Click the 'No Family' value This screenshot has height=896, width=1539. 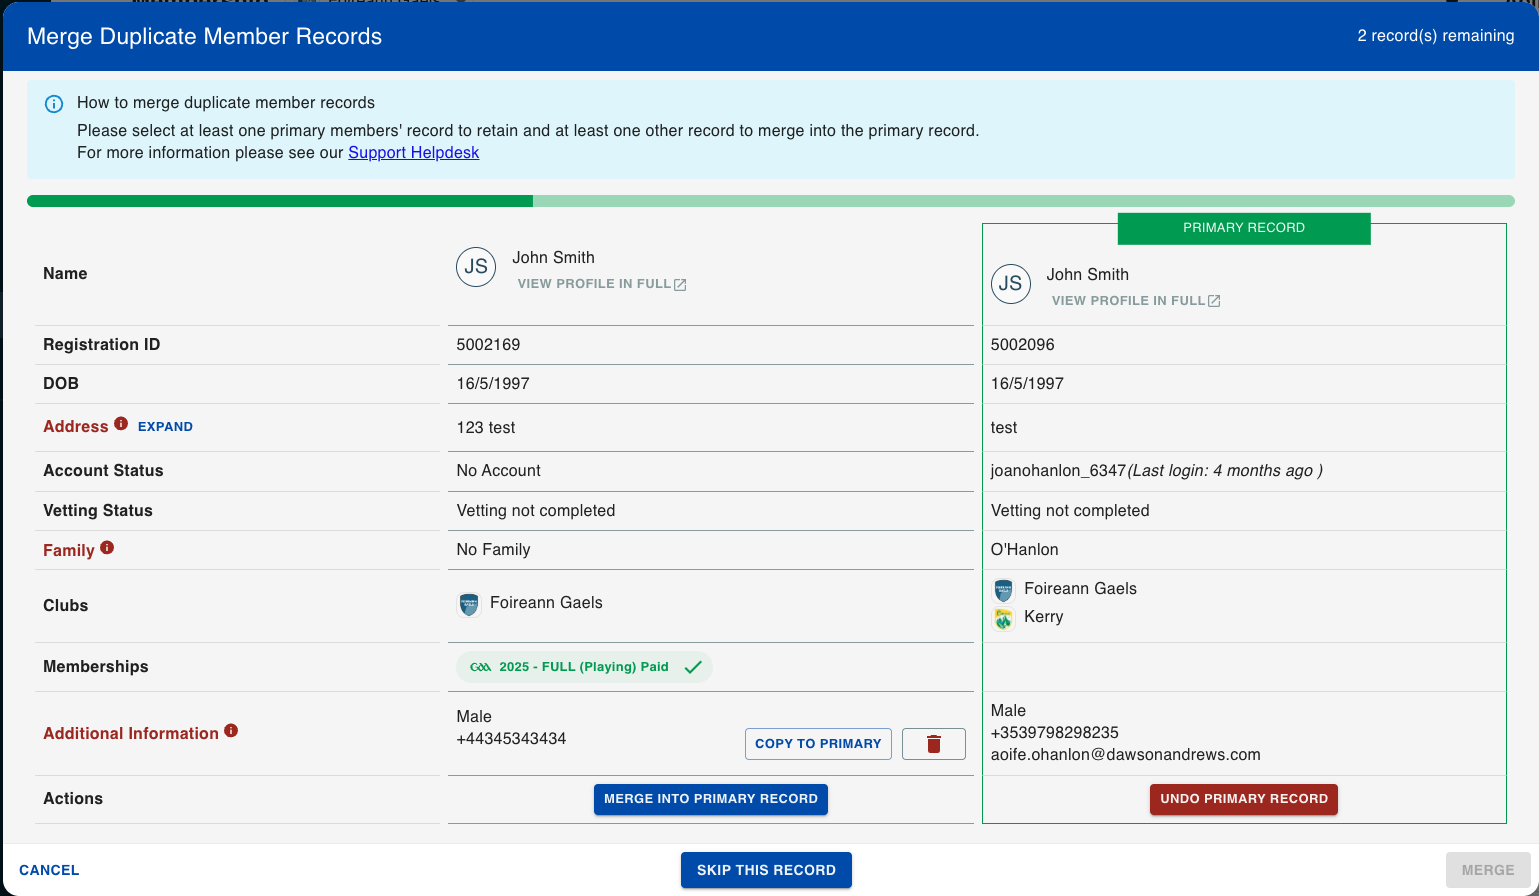coord(493,550)
